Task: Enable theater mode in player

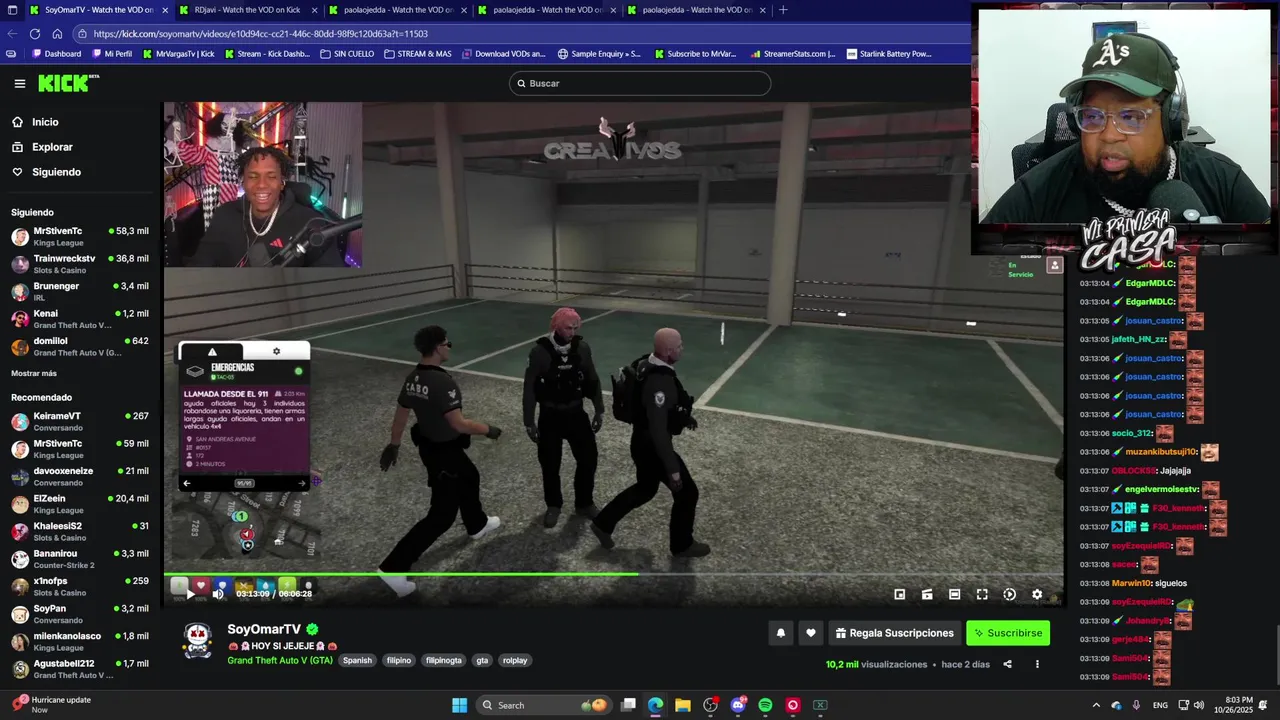Action: pos(954,594)
